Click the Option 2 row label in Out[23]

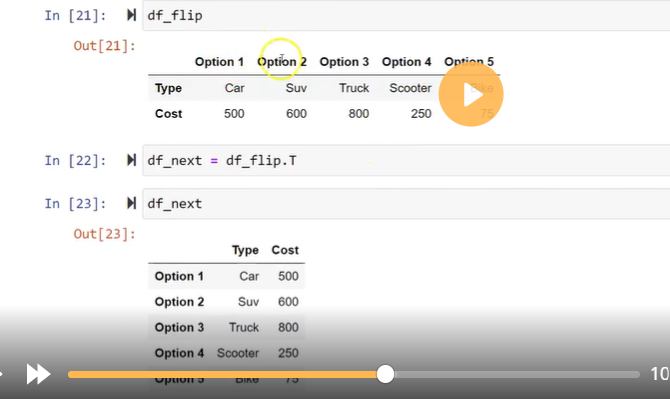point(179,302)
